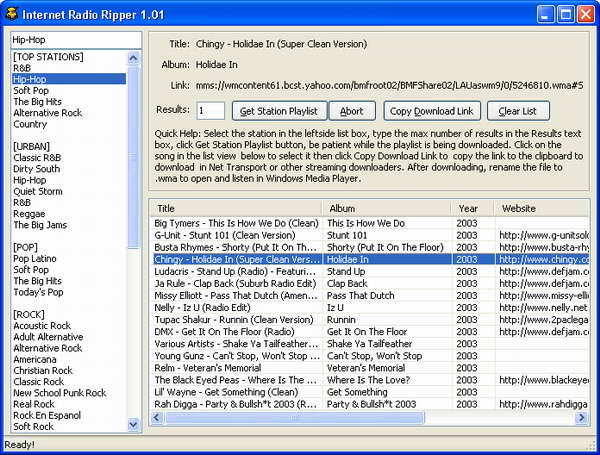Select [TOP STATIONS] heading in station list
600x455 pixels.
(x=48, y=57)
